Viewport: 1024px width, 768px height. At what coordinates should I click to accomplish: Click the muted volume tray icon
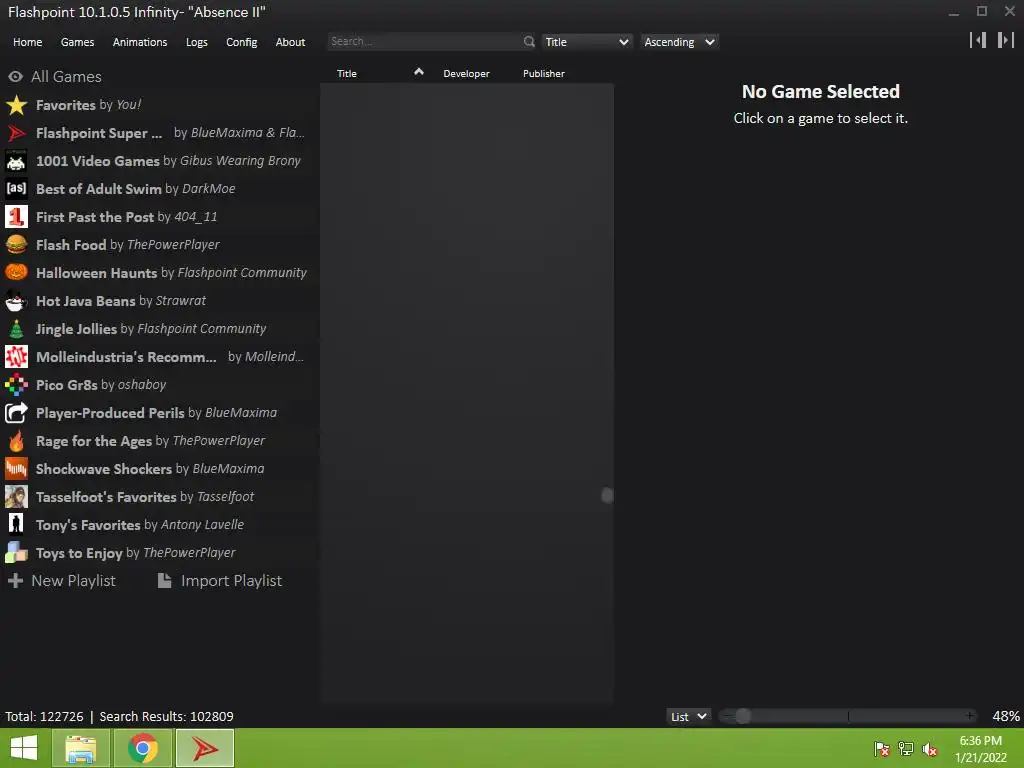[x=929, y=749]
